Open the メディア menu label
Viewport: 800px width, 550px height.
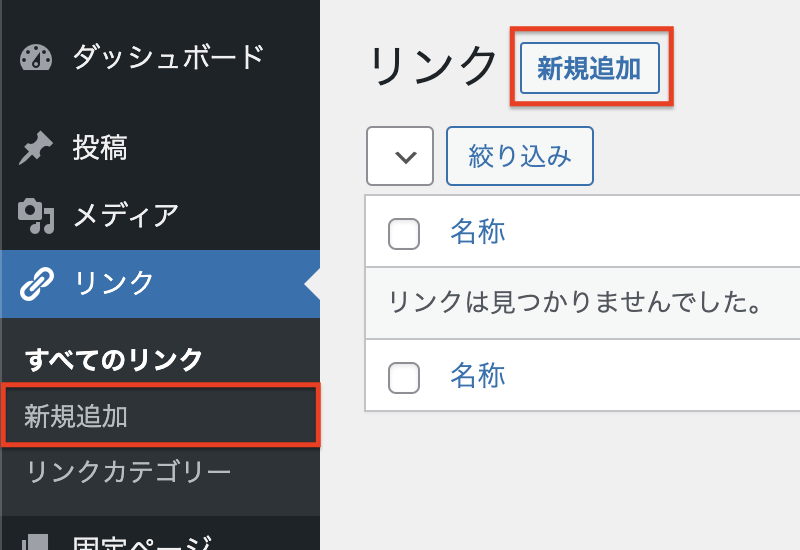126,215
